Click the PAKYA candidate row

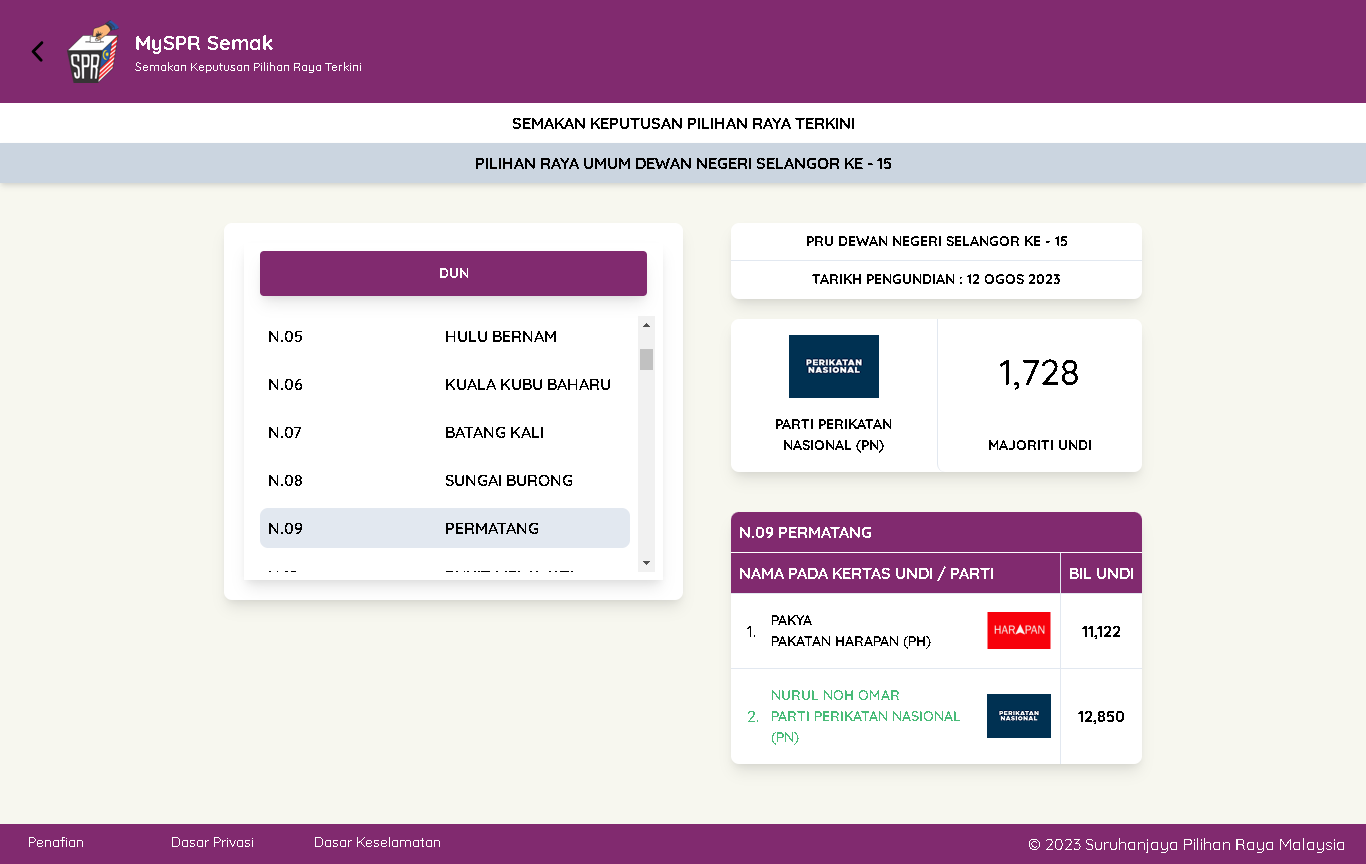[850, 631]
